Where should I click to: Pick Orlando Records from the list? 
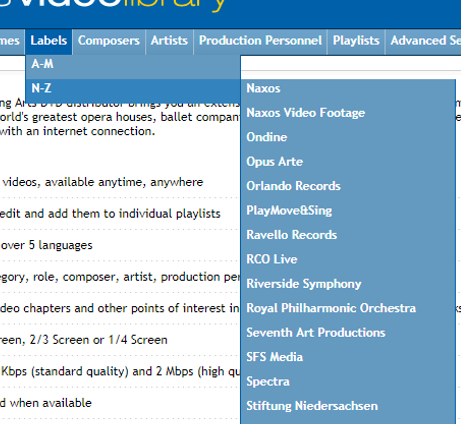pyautogui.click(x=348, y=186)
